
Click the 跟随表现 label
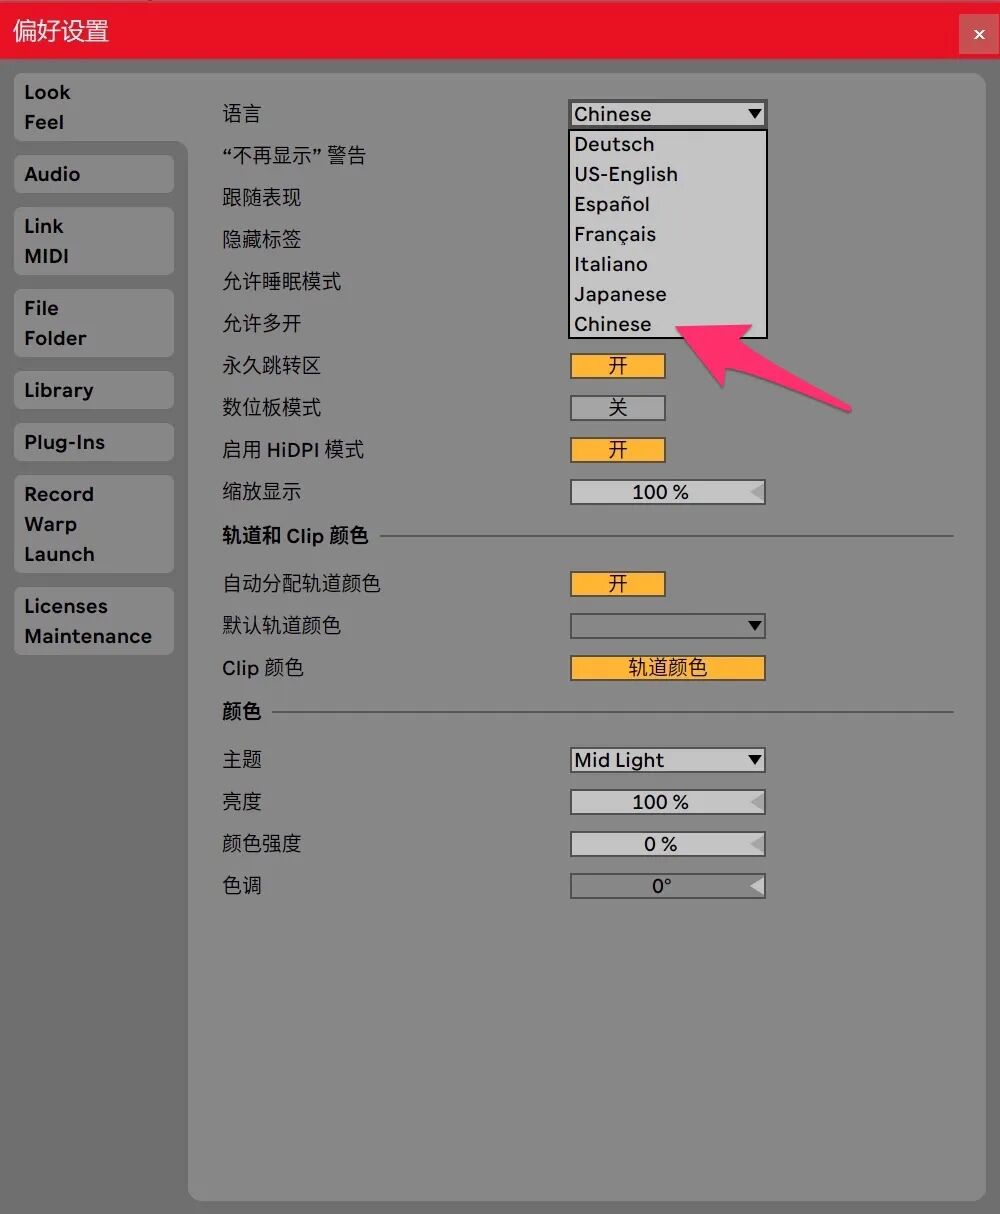pos(262,198)
